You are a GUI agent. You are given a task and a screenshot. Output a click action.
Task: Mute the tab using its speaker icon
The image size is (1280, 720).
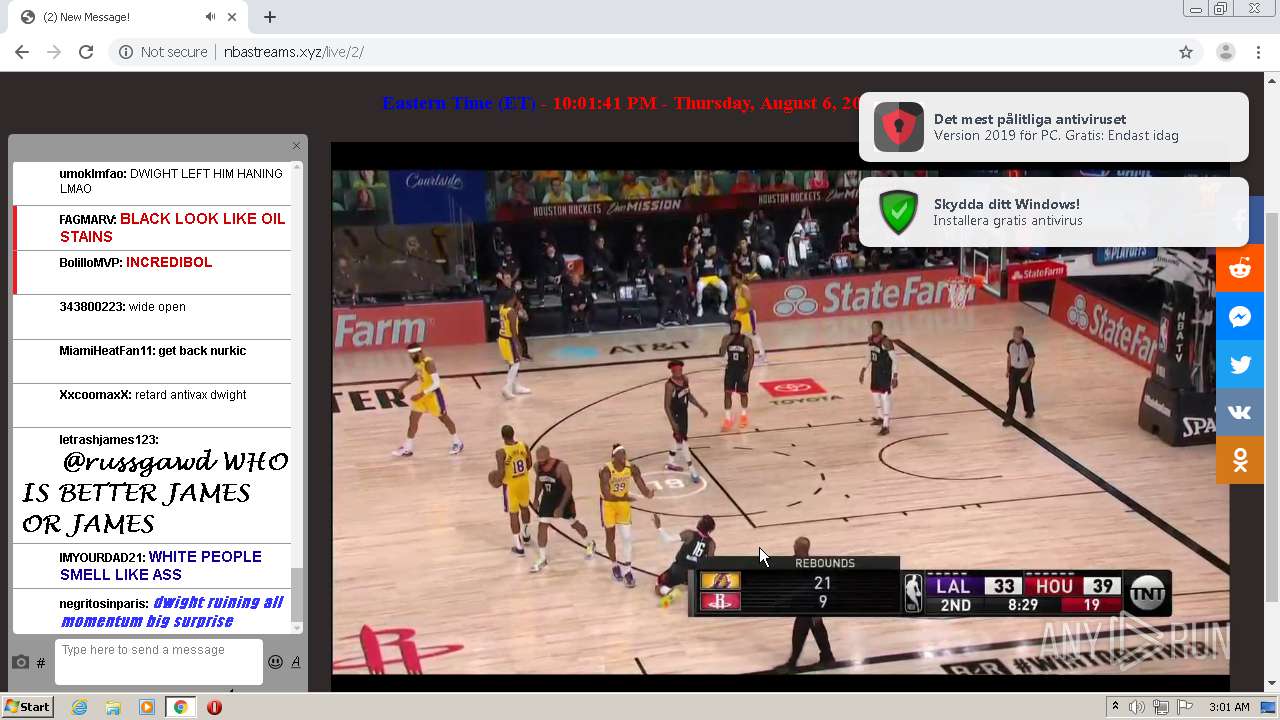pos(210,17)
